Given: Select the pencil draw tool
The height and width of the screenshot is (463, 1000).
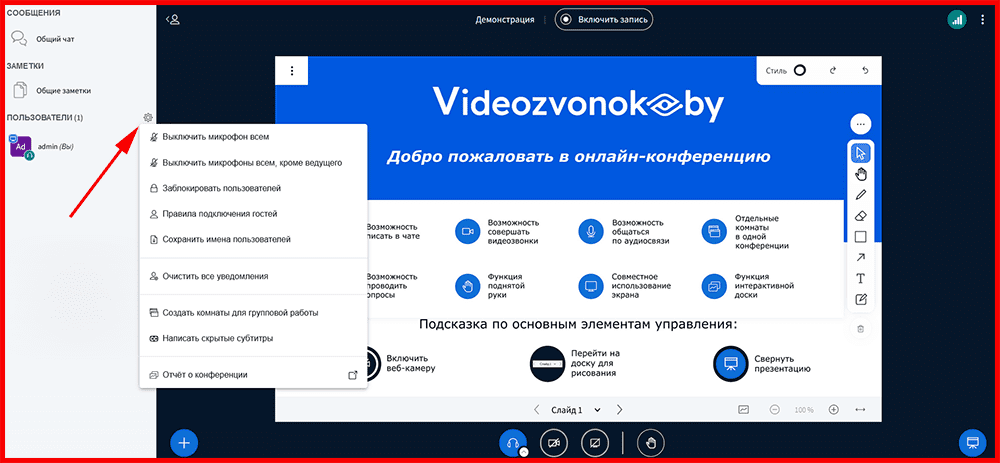Looking at the screenshot, I should (860, 195).
